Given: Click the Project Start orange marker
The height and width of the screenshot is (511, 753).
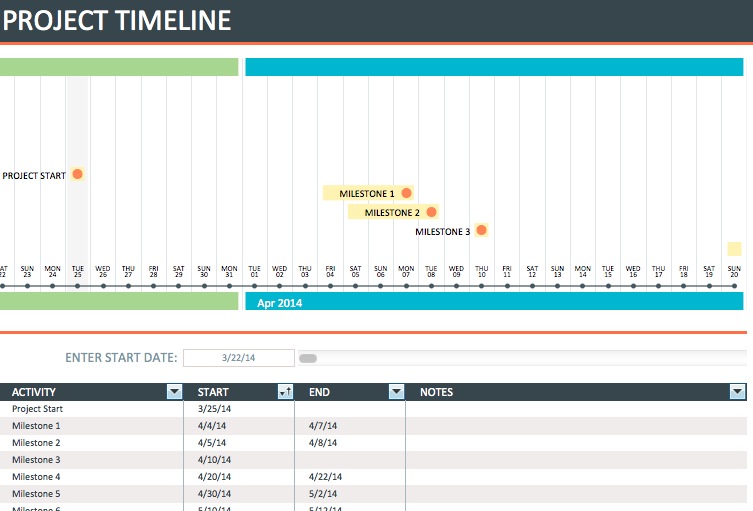Looking at the screenshot, I should (77, 174).
